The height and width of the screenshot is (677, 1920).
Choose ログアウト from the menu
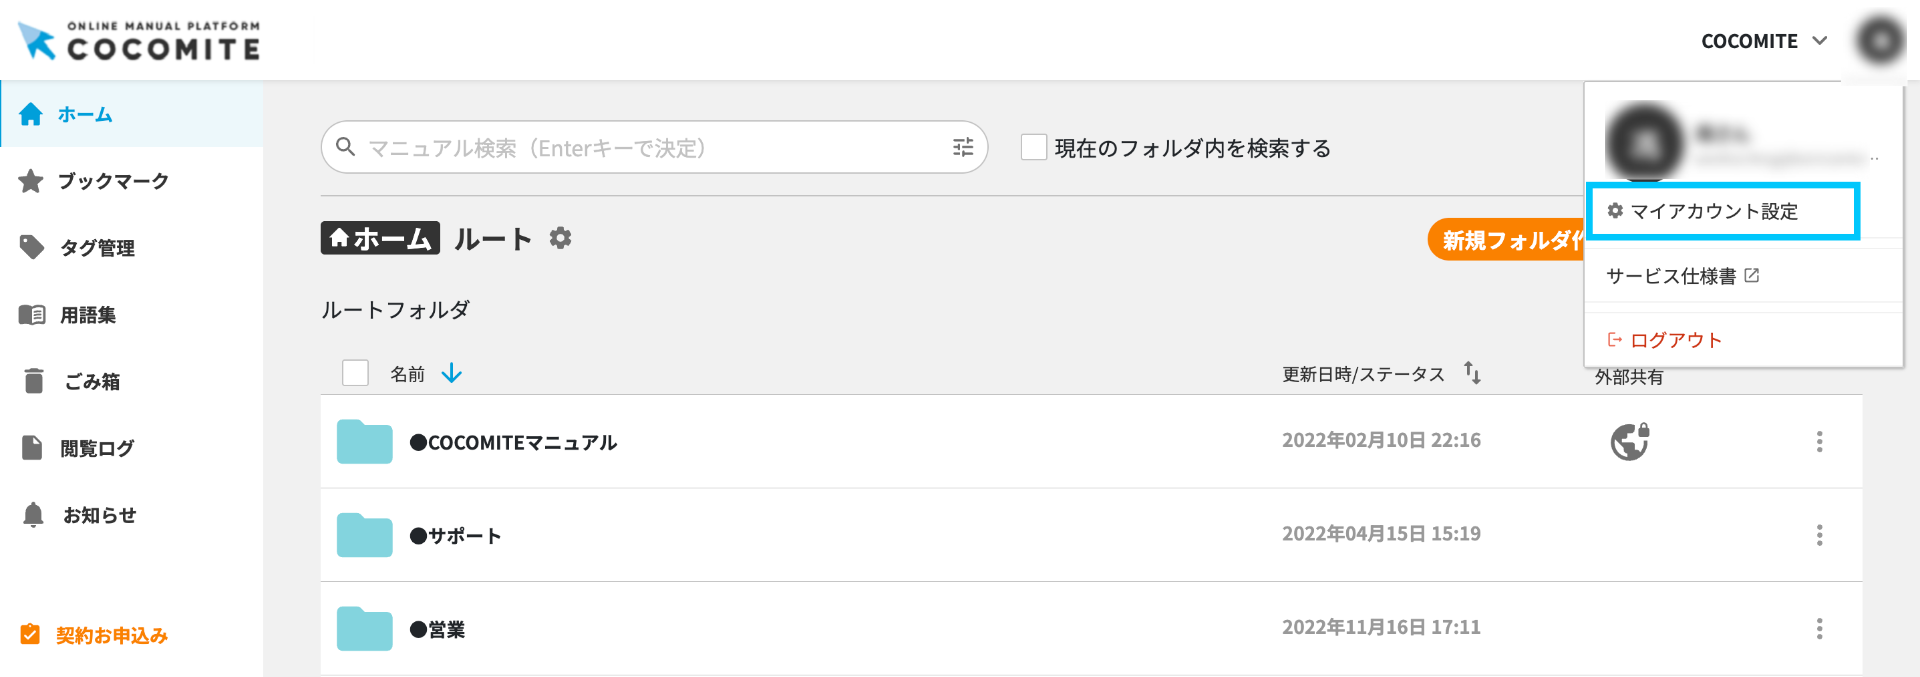tap(1675, 340)
